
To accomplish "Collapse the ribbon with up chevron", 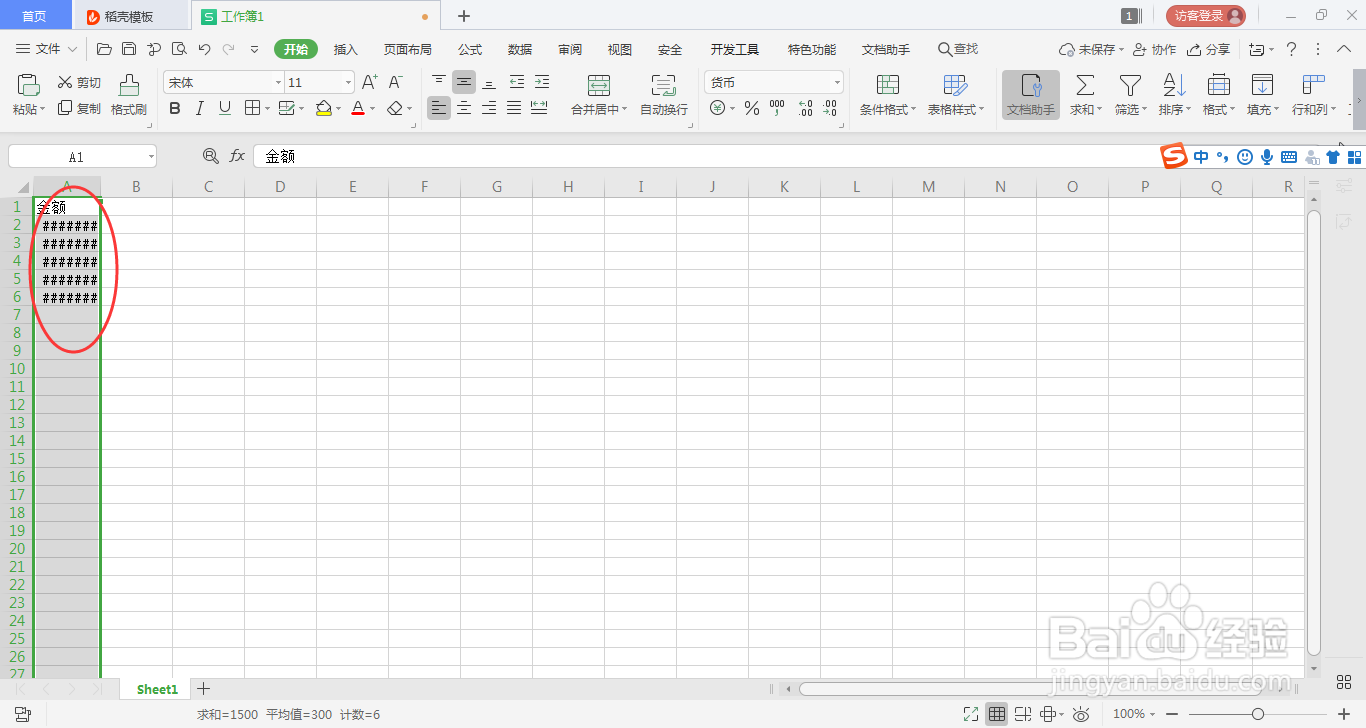I will [1343, 49].
